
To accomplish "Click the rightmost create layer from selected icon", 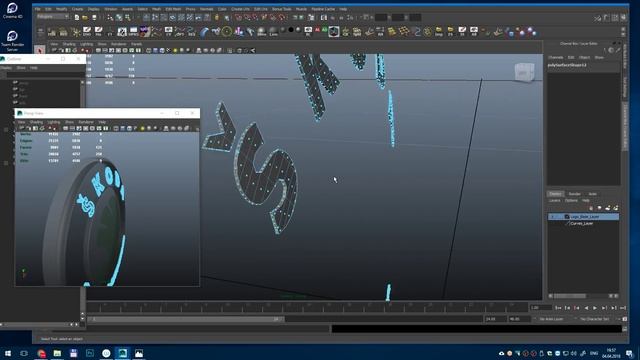I will pos(616,208).
